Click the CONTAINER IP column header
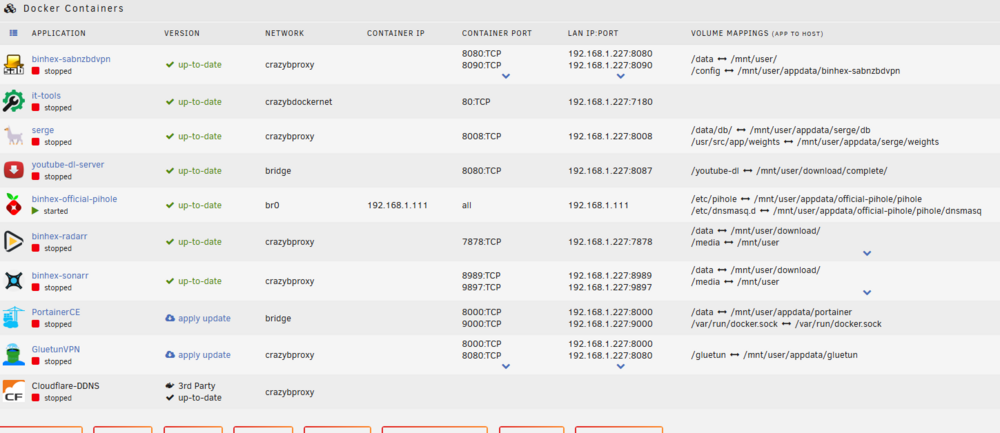The width and height of the screenshot is (1000, 433). click(x=396, y=33)
